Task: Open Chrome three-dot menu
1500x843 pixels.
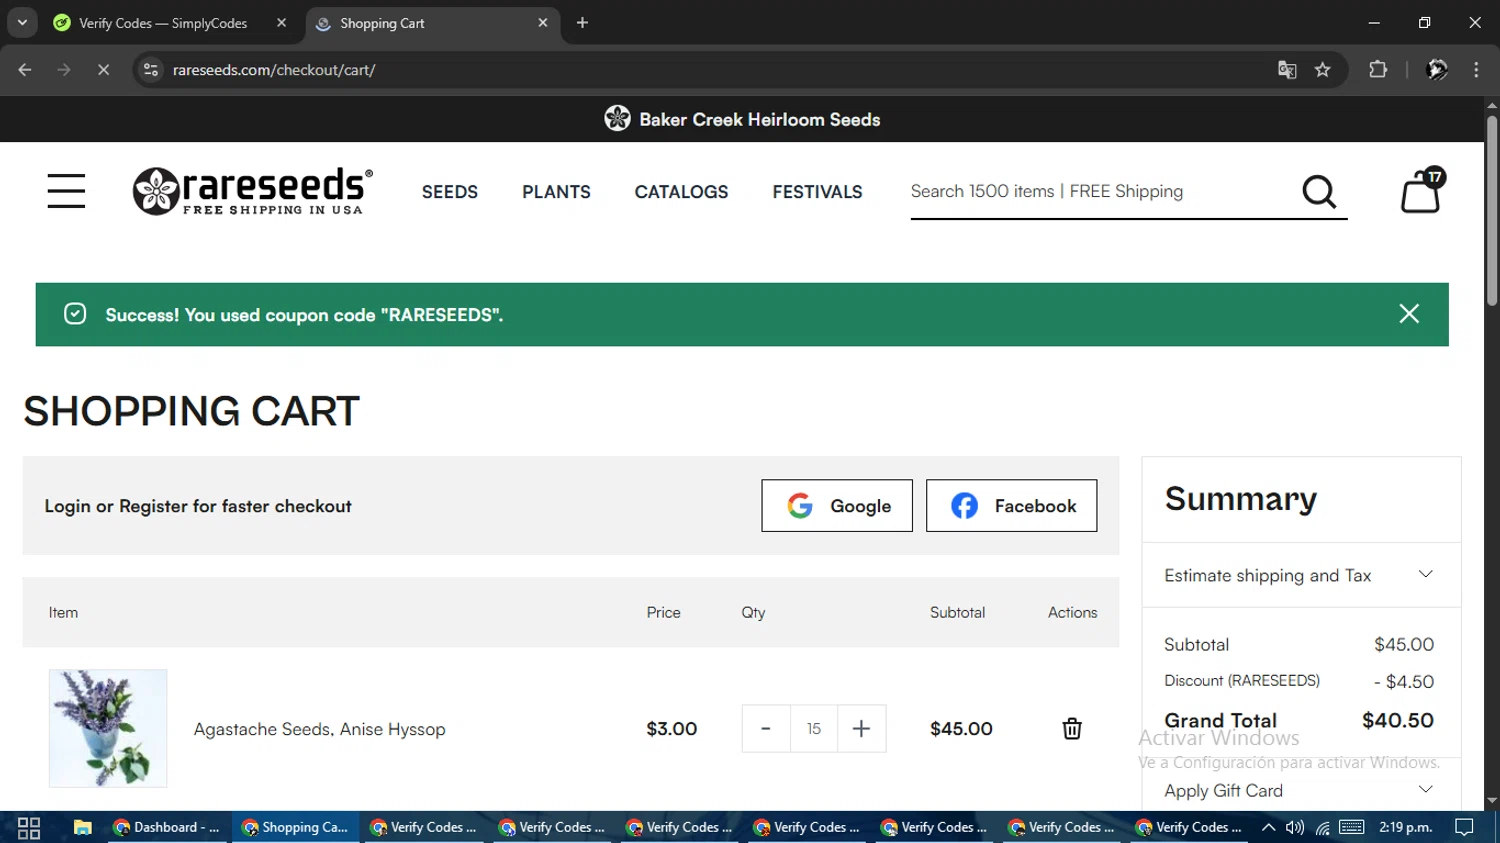Action: click(x=1476, y=70)
